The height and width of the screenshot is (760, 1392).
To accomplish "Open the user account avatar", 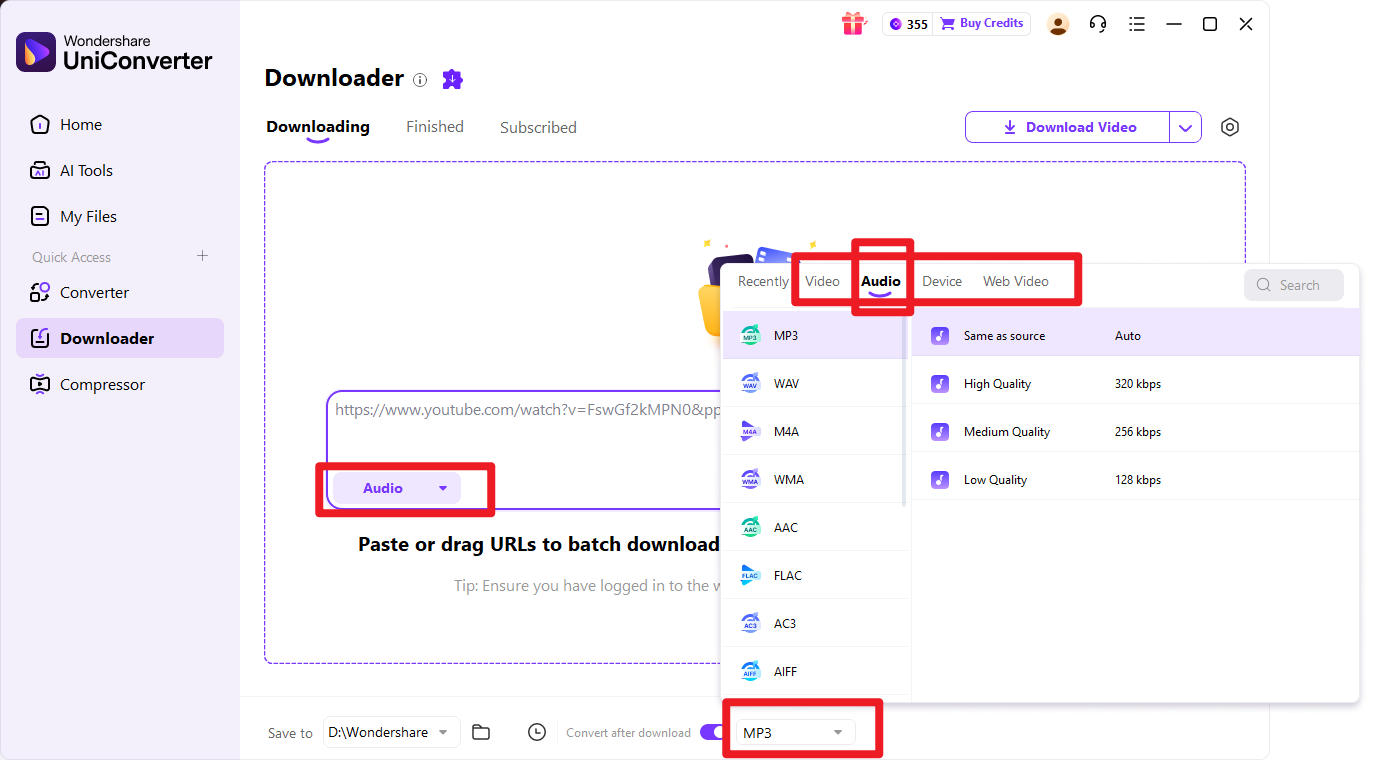I will tap(1058, 24).
